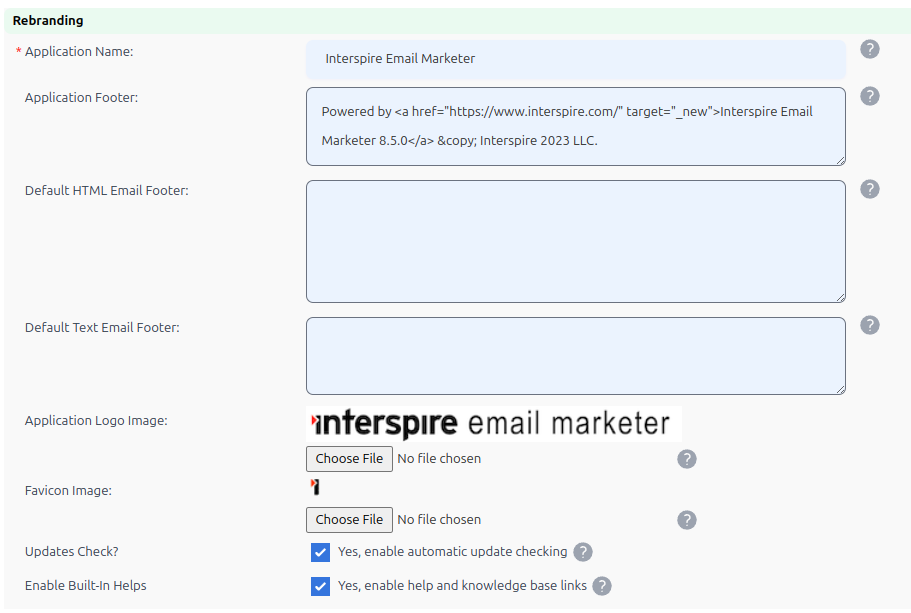Viewport: 911px width, 613px height.
Task: Click the Rebranding section heading
Action: [48, 21]
